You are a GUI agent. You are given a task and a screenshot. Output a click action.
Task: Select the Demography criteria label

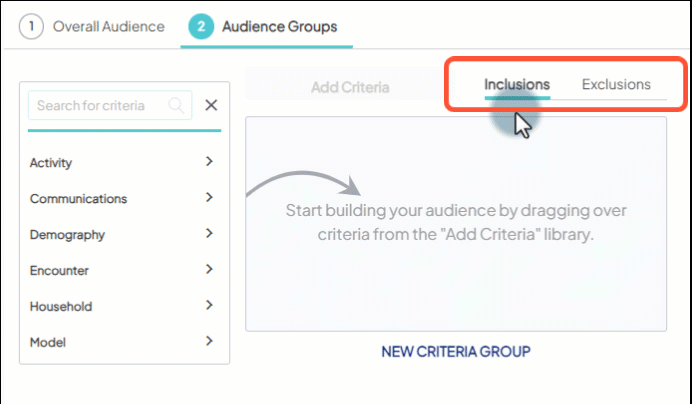(x=67, y=234)
